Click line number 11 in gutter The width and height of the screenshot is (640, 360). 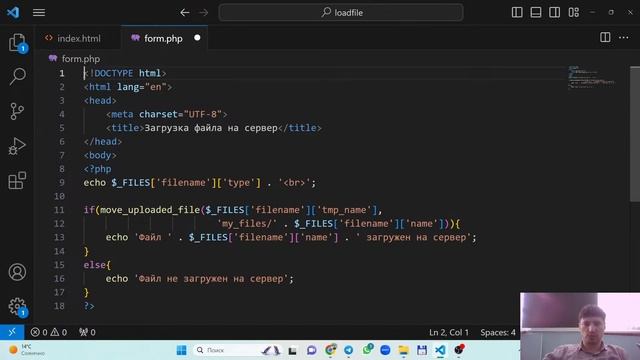click(x=59, y=210)
